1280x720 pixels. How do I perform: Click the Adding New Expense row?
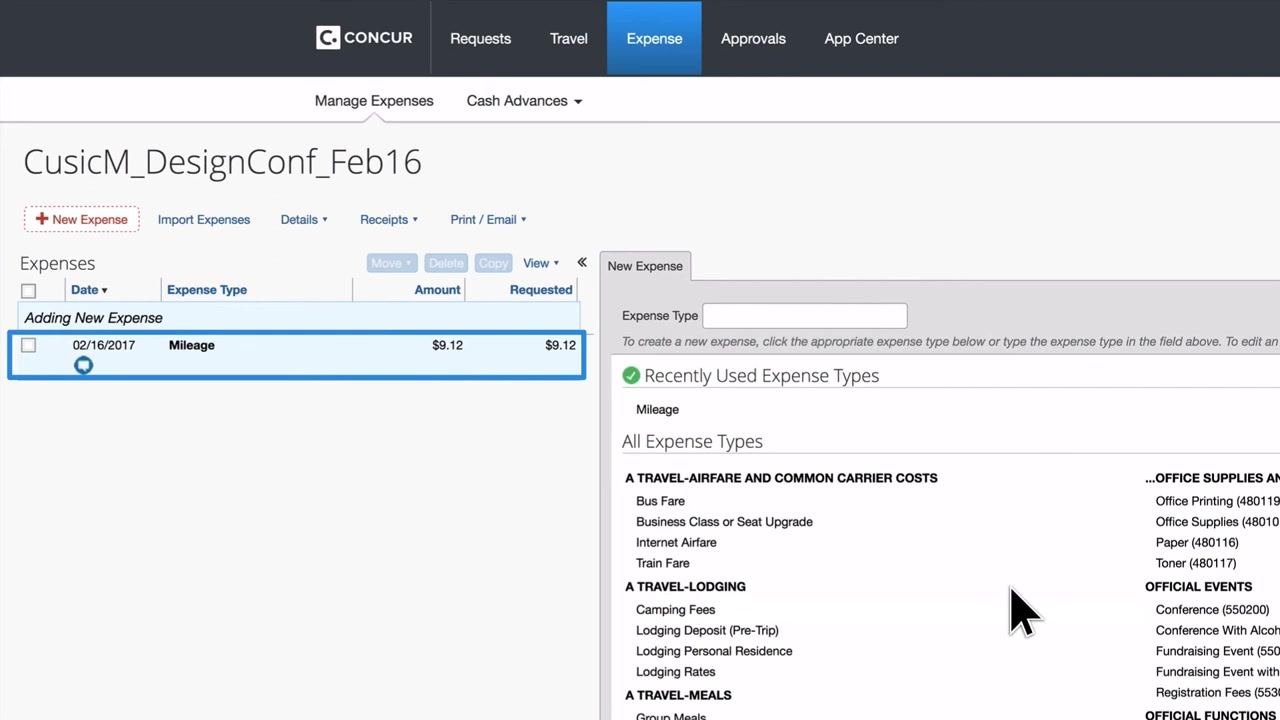pos(297,318)
